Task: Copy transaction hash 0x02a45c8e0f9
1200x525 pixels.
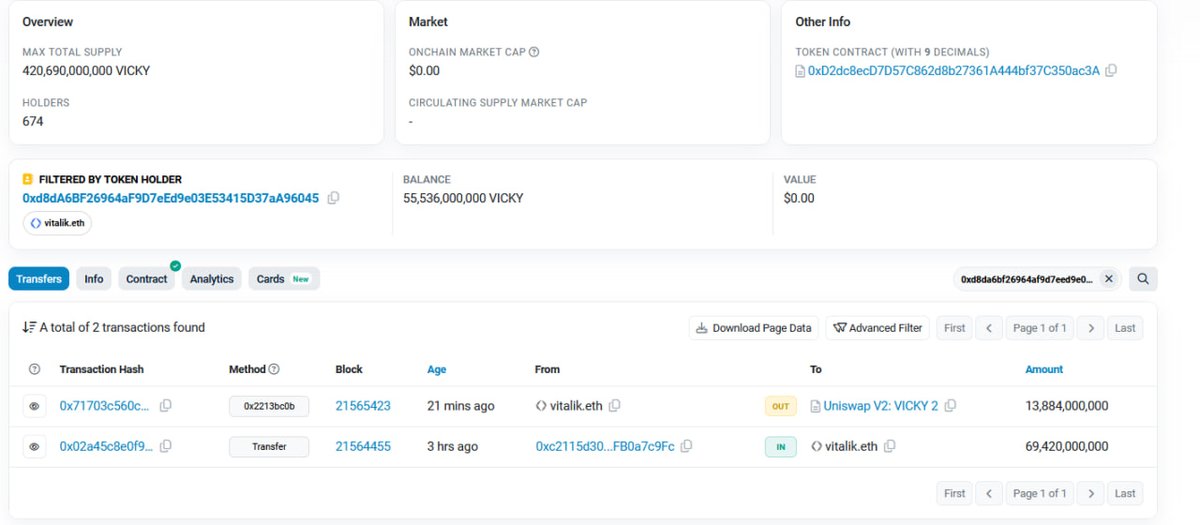Action: (x=166, y=446)
